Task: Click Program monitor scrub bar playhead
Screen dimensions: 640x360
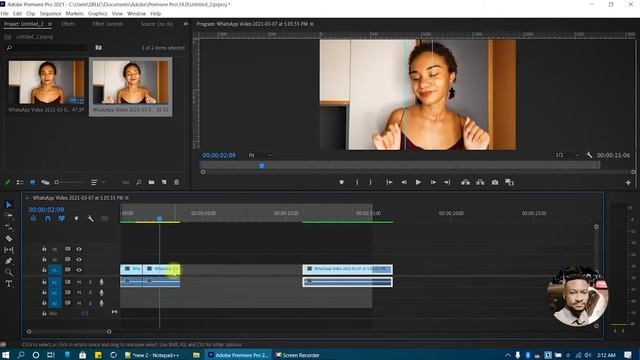Action: pos(262,166)
